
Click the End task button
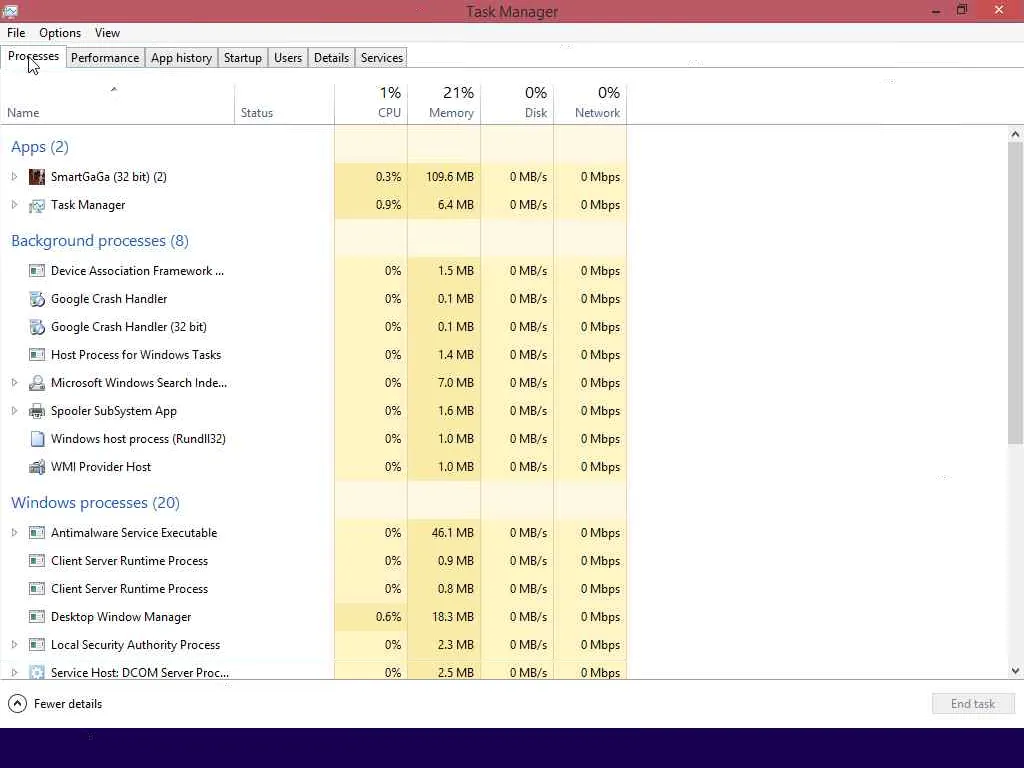(973, 704)
